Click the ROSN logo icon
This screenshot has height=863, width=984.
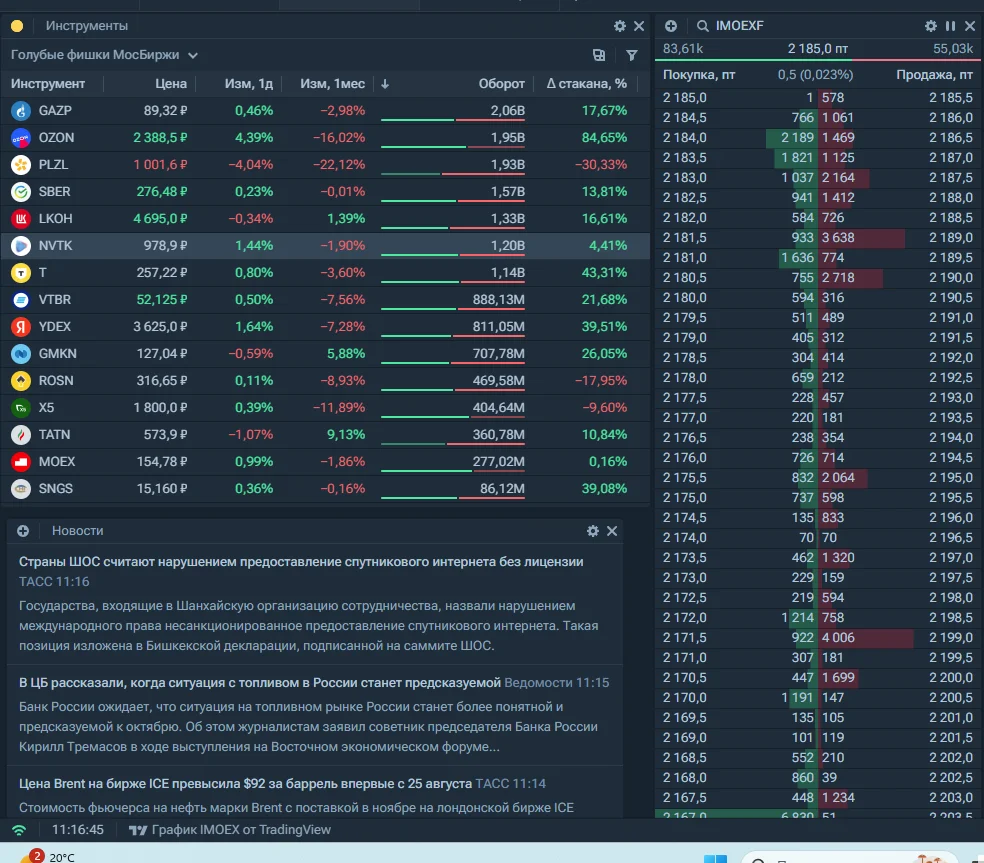point(21,380)
